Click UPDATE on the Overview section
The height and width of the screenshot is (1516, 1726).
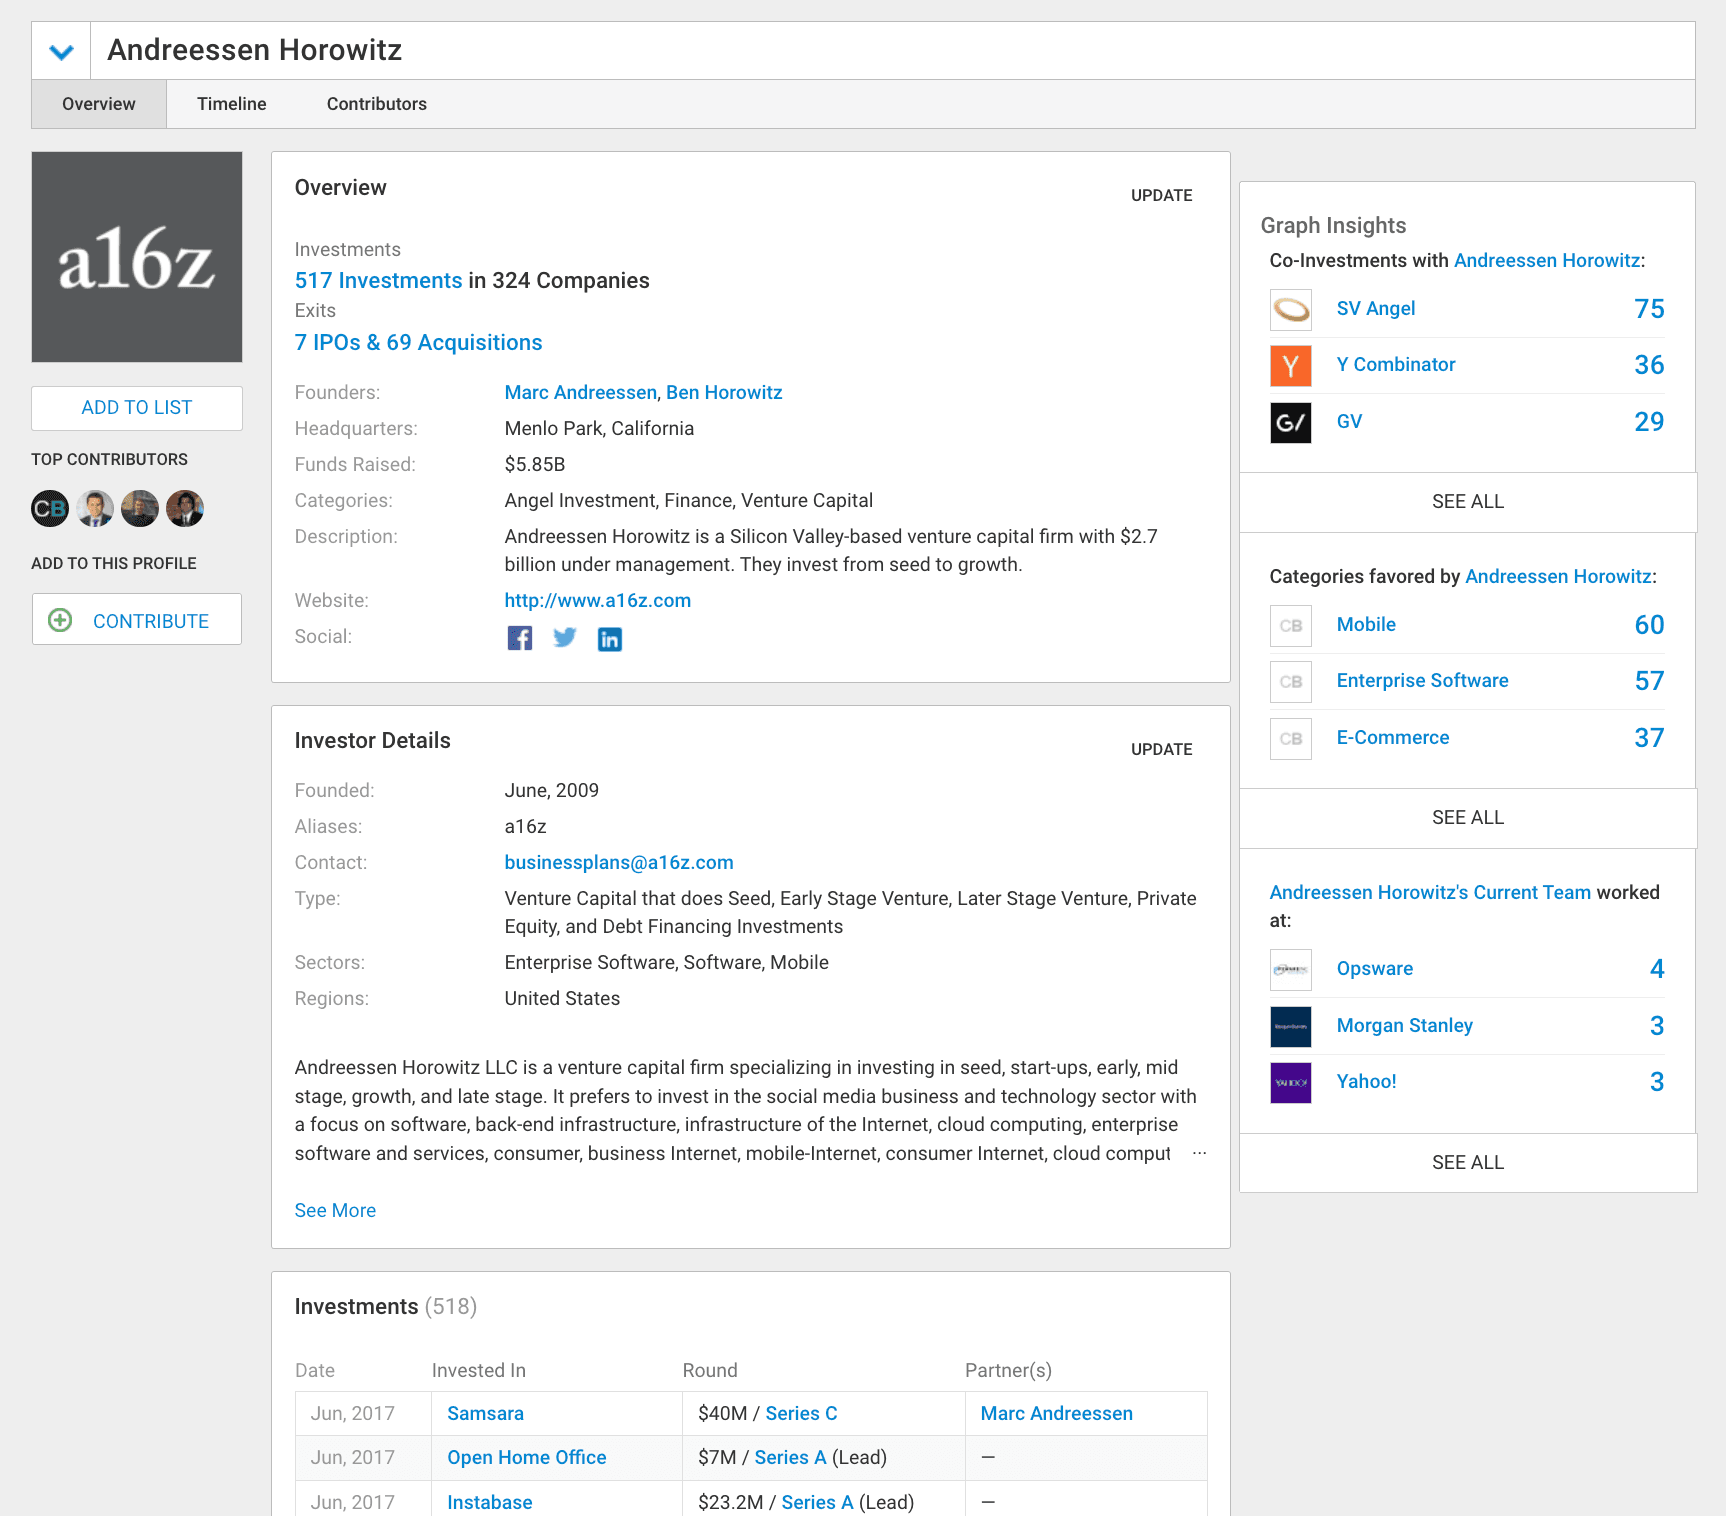pos(1161,195)
